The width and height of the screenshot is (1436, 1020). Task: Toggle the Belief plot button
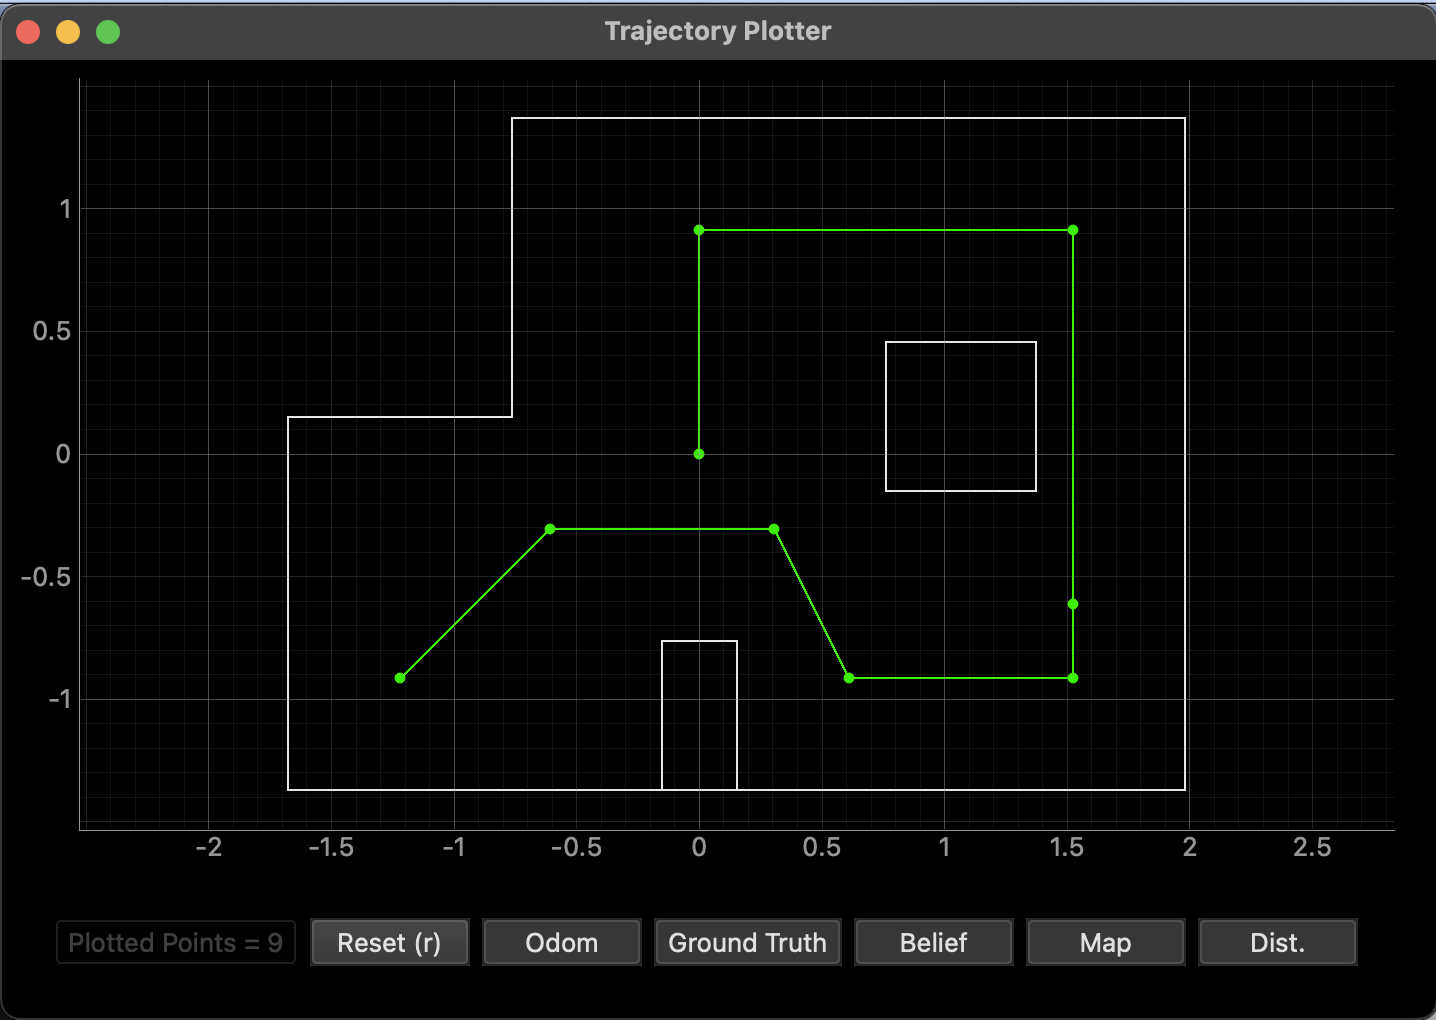(934, 942)
